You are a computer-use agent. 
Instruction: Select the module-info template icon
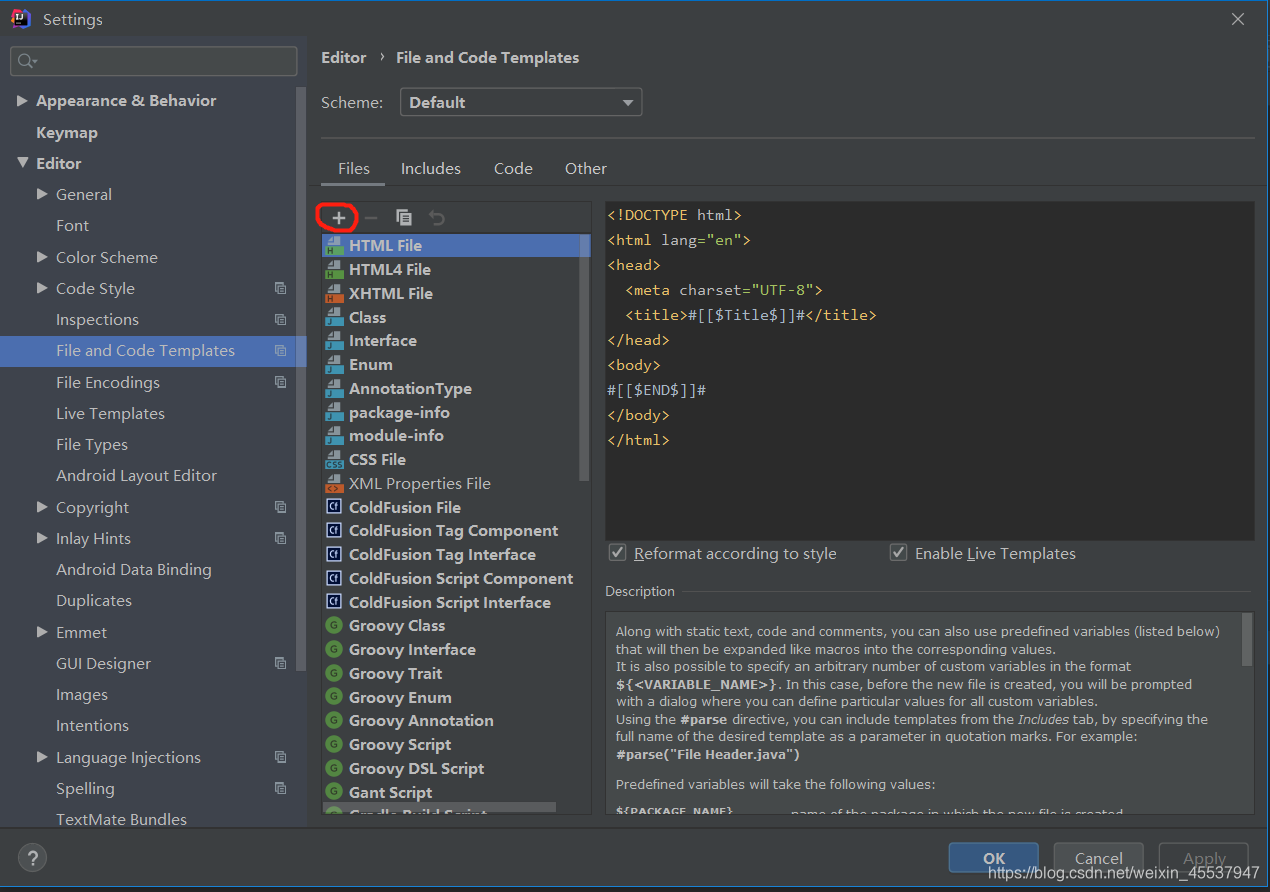tap(334, 436)
